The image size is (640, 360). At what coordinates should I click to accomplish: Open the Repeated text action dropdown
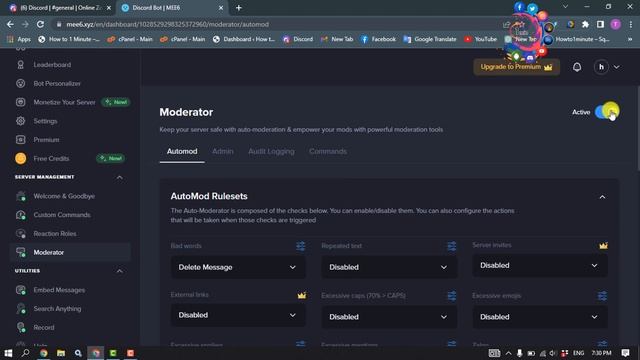tap(389, 267)
